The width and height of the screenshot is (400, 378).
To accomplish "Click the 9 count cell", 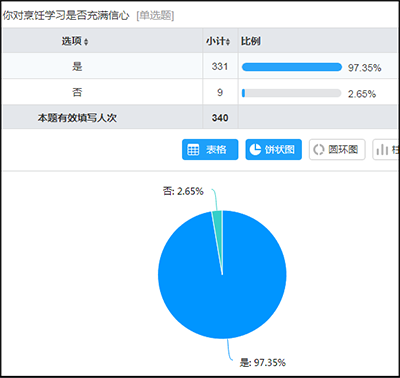I will [220, 92].
